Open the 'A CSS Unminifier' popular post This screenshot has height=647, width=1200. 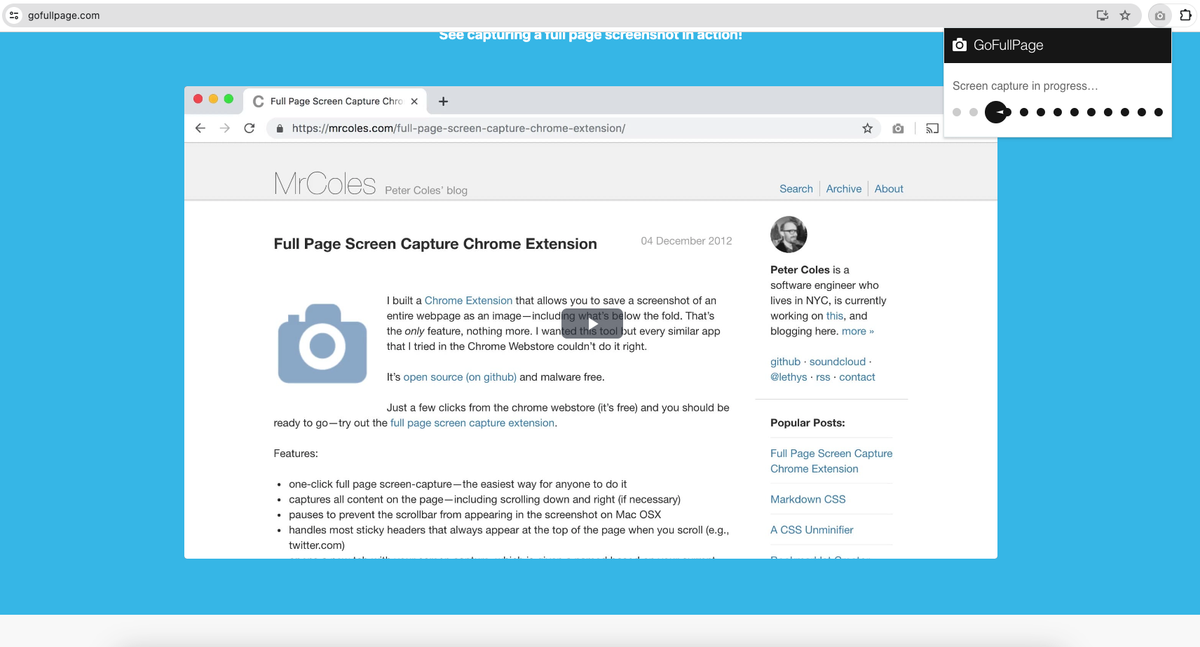pyautogui.click(x=811, y=530)
